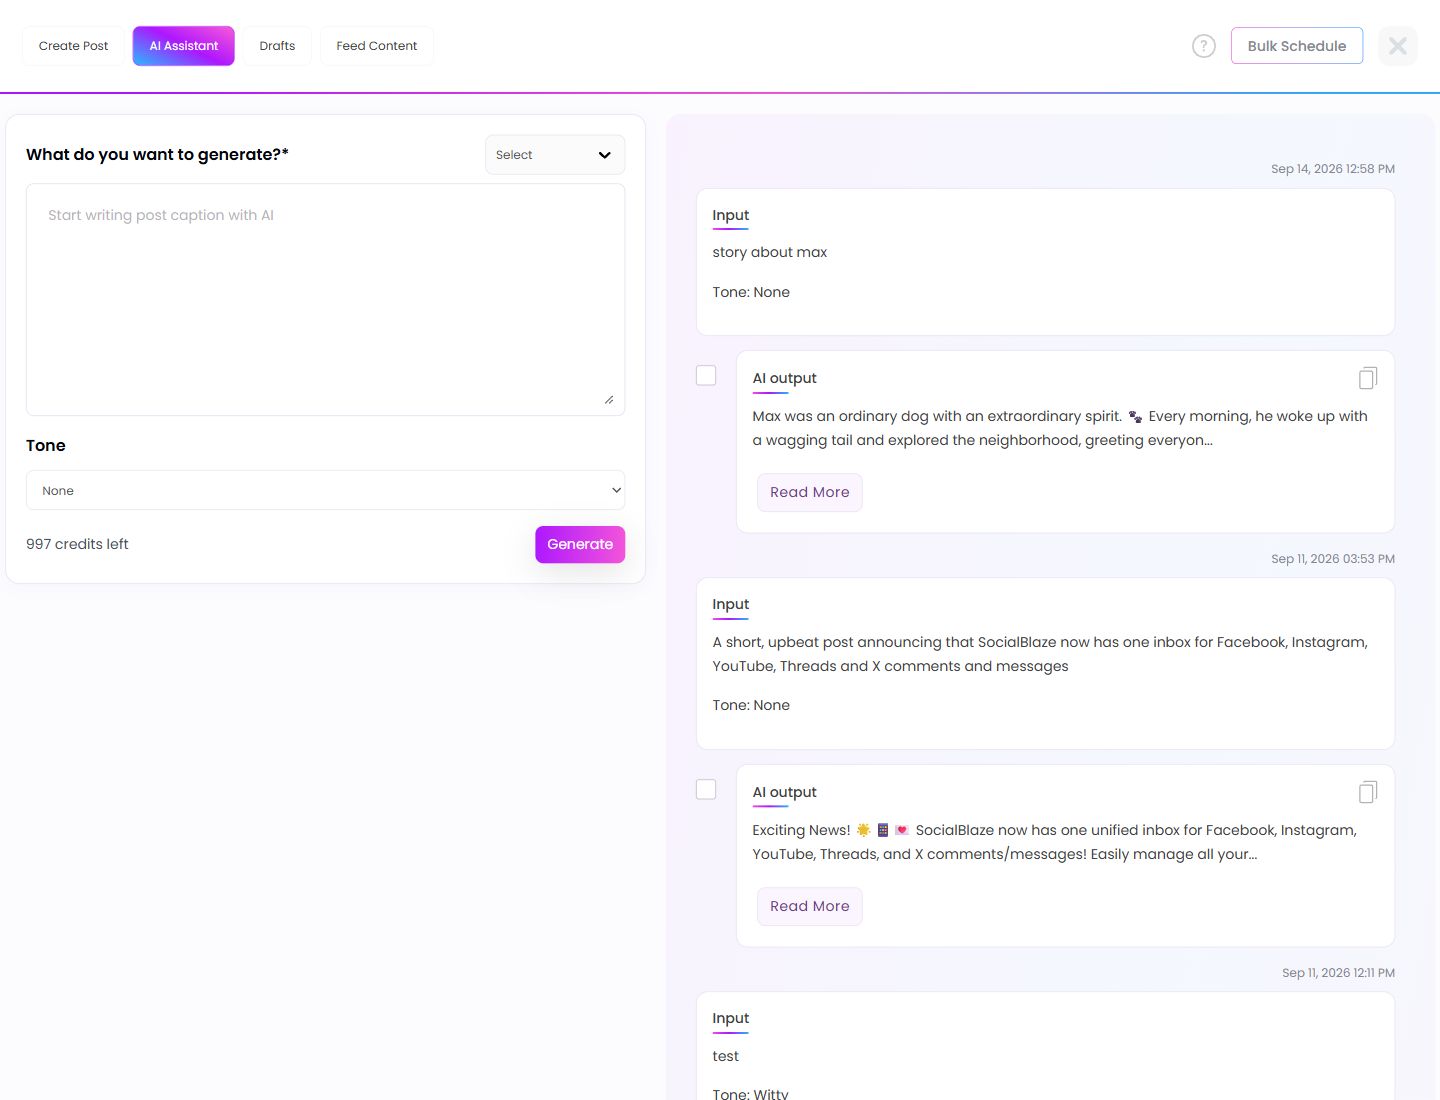Screen dimensions: 1440x1100
Task: Close the post composer with X
Action: coord(1398,46)
